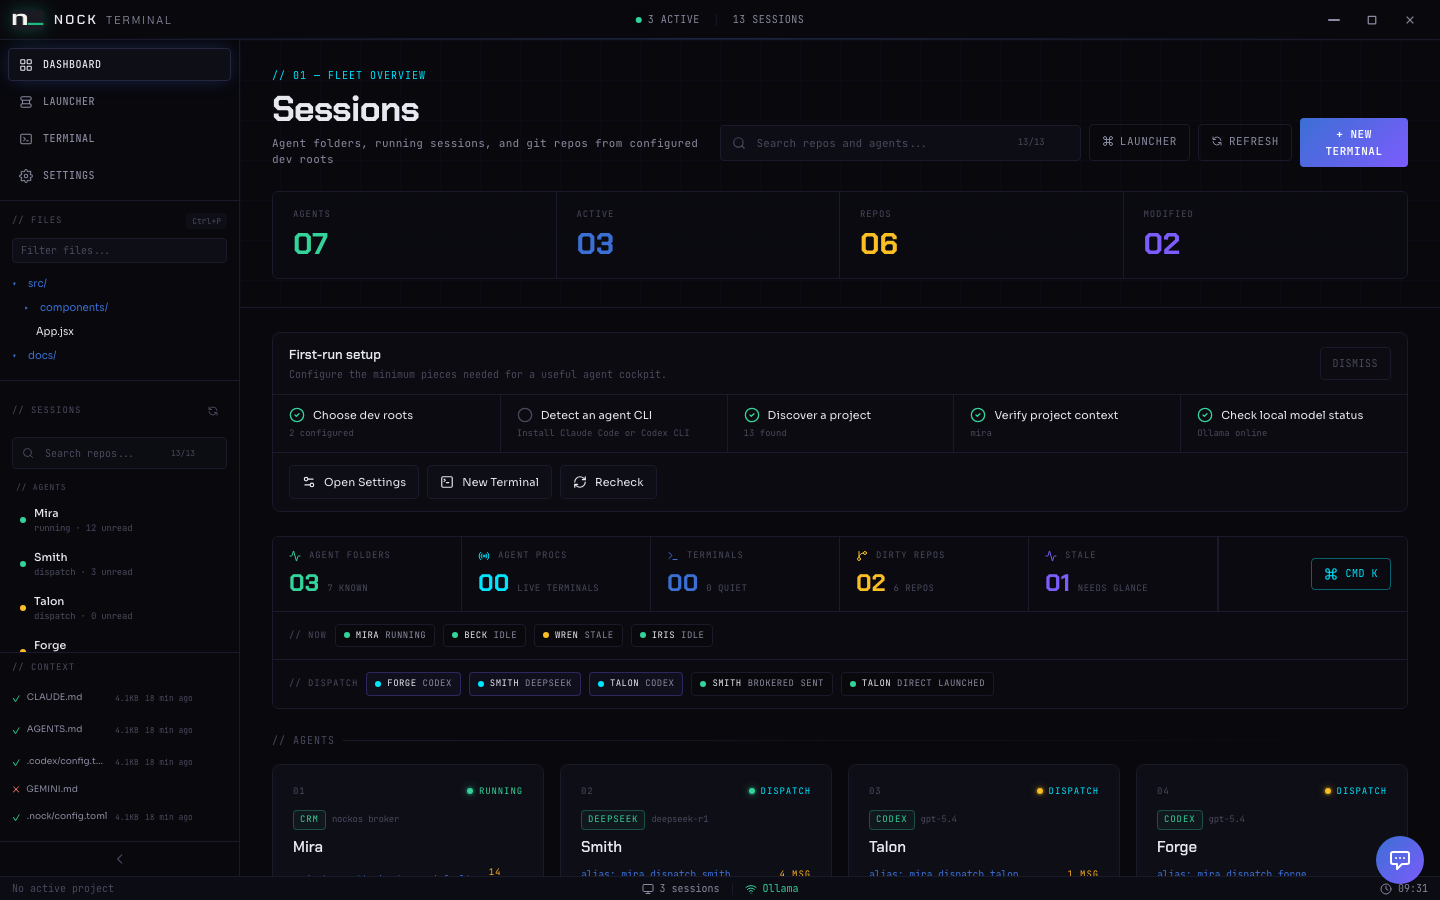Select the Mira agent in sidebar
The image size is (1440, 900).
coord(119,520)
